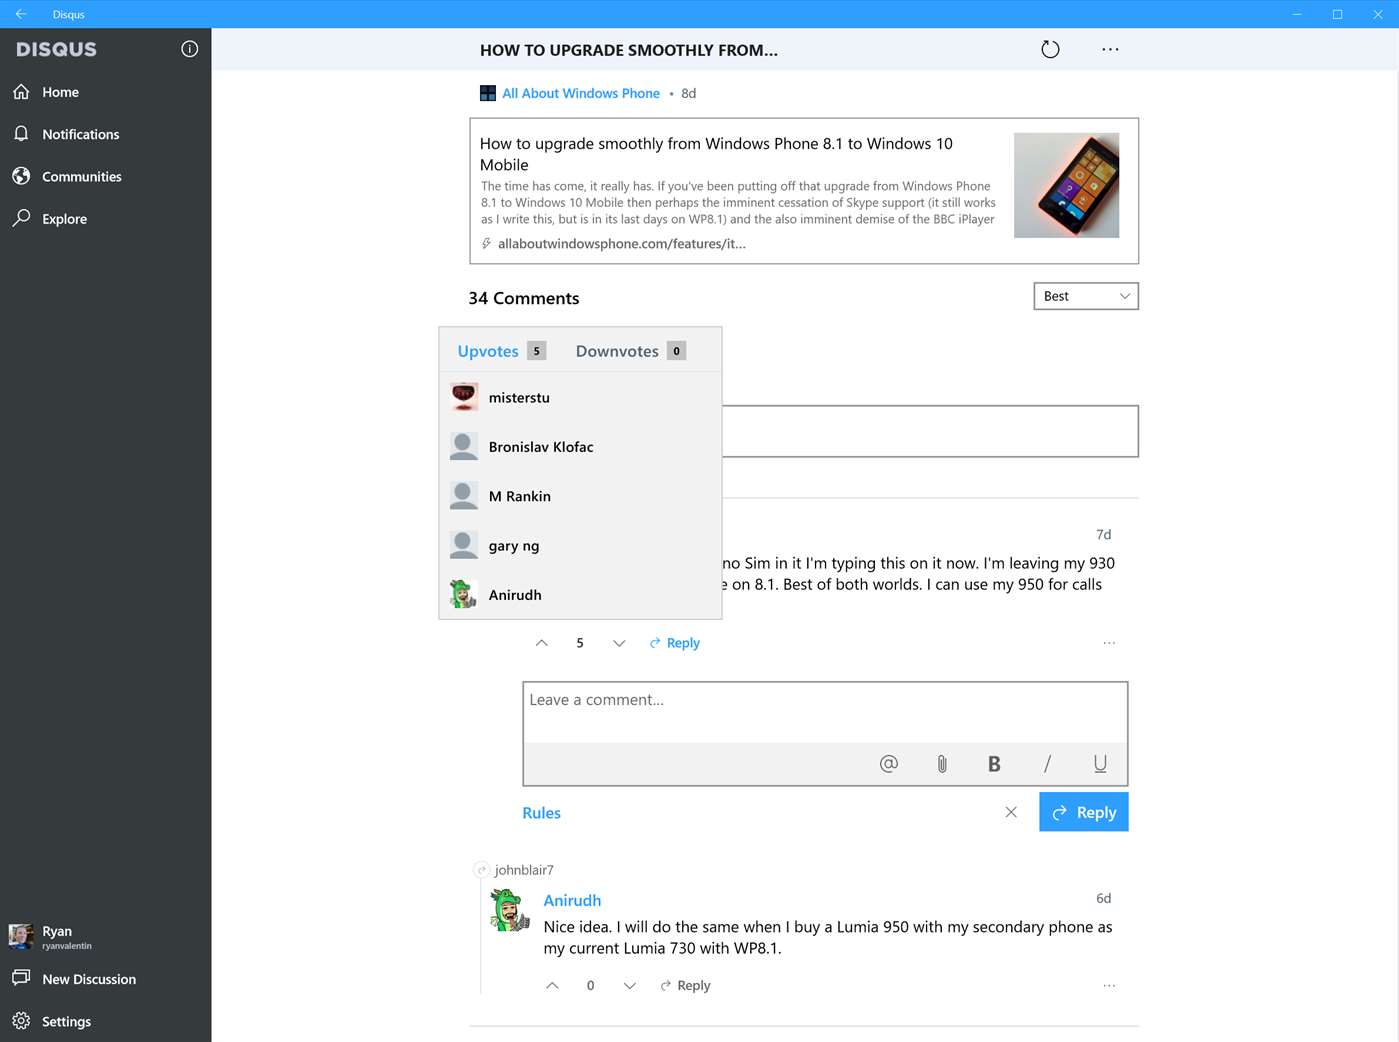This screenshot has width=1399, height=1042.
Task: Click Reply link under the 5-vote comment
Action: pos(674,643)
